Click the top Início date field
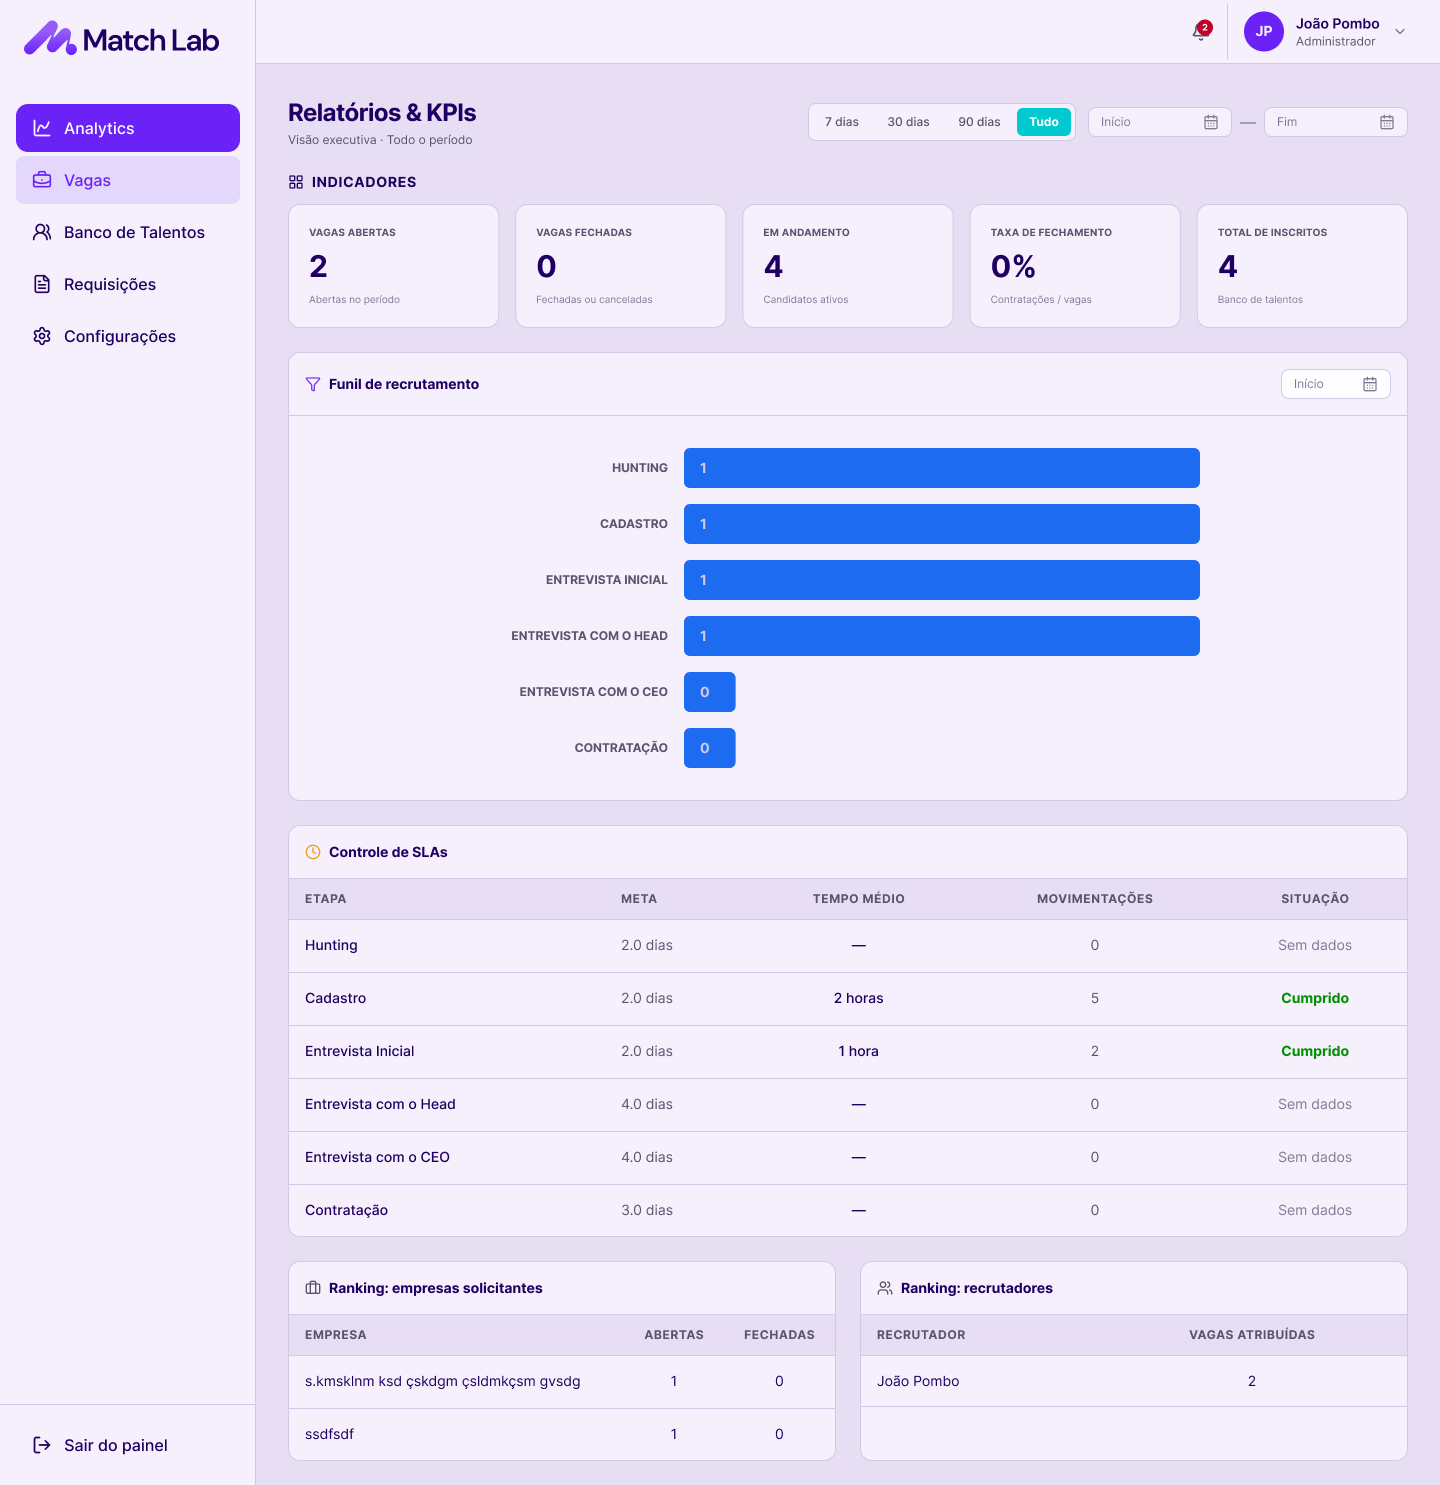This screenshot has width=1440, height=1485. click(1160, 122)
